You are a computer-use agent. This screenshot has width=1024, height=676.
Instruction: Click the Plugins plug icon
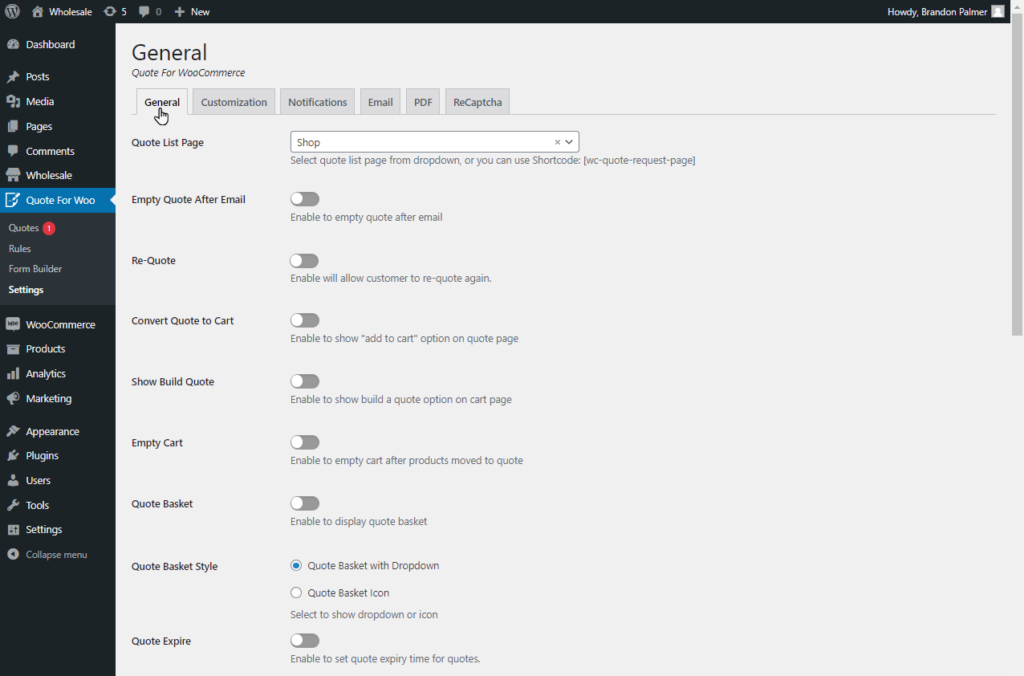(13, 455)
